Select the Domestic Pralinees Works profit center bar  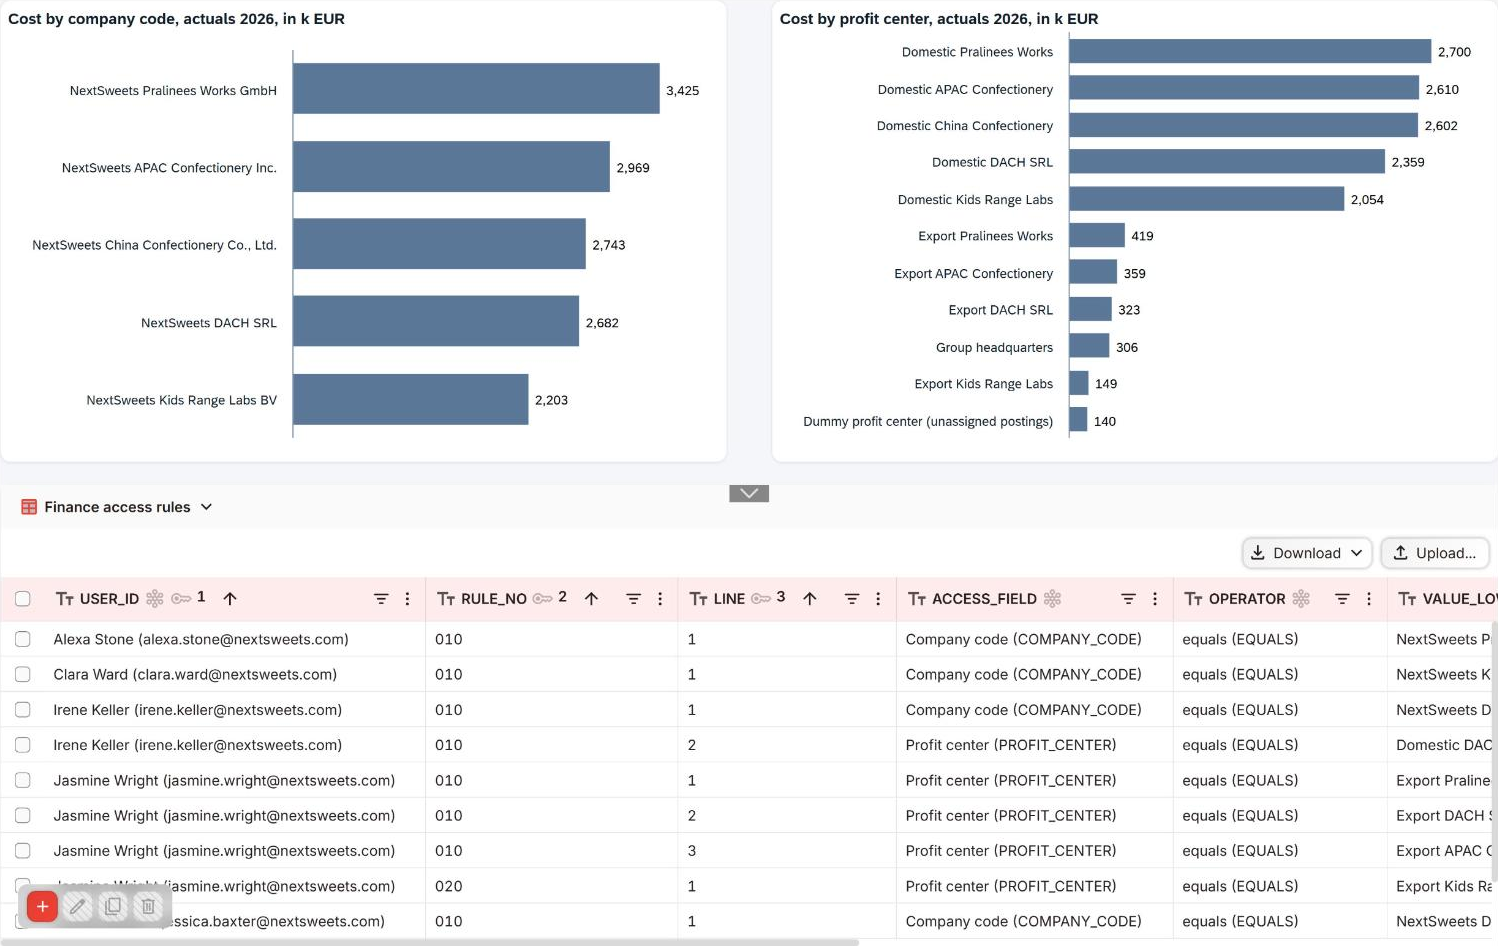1250,51
